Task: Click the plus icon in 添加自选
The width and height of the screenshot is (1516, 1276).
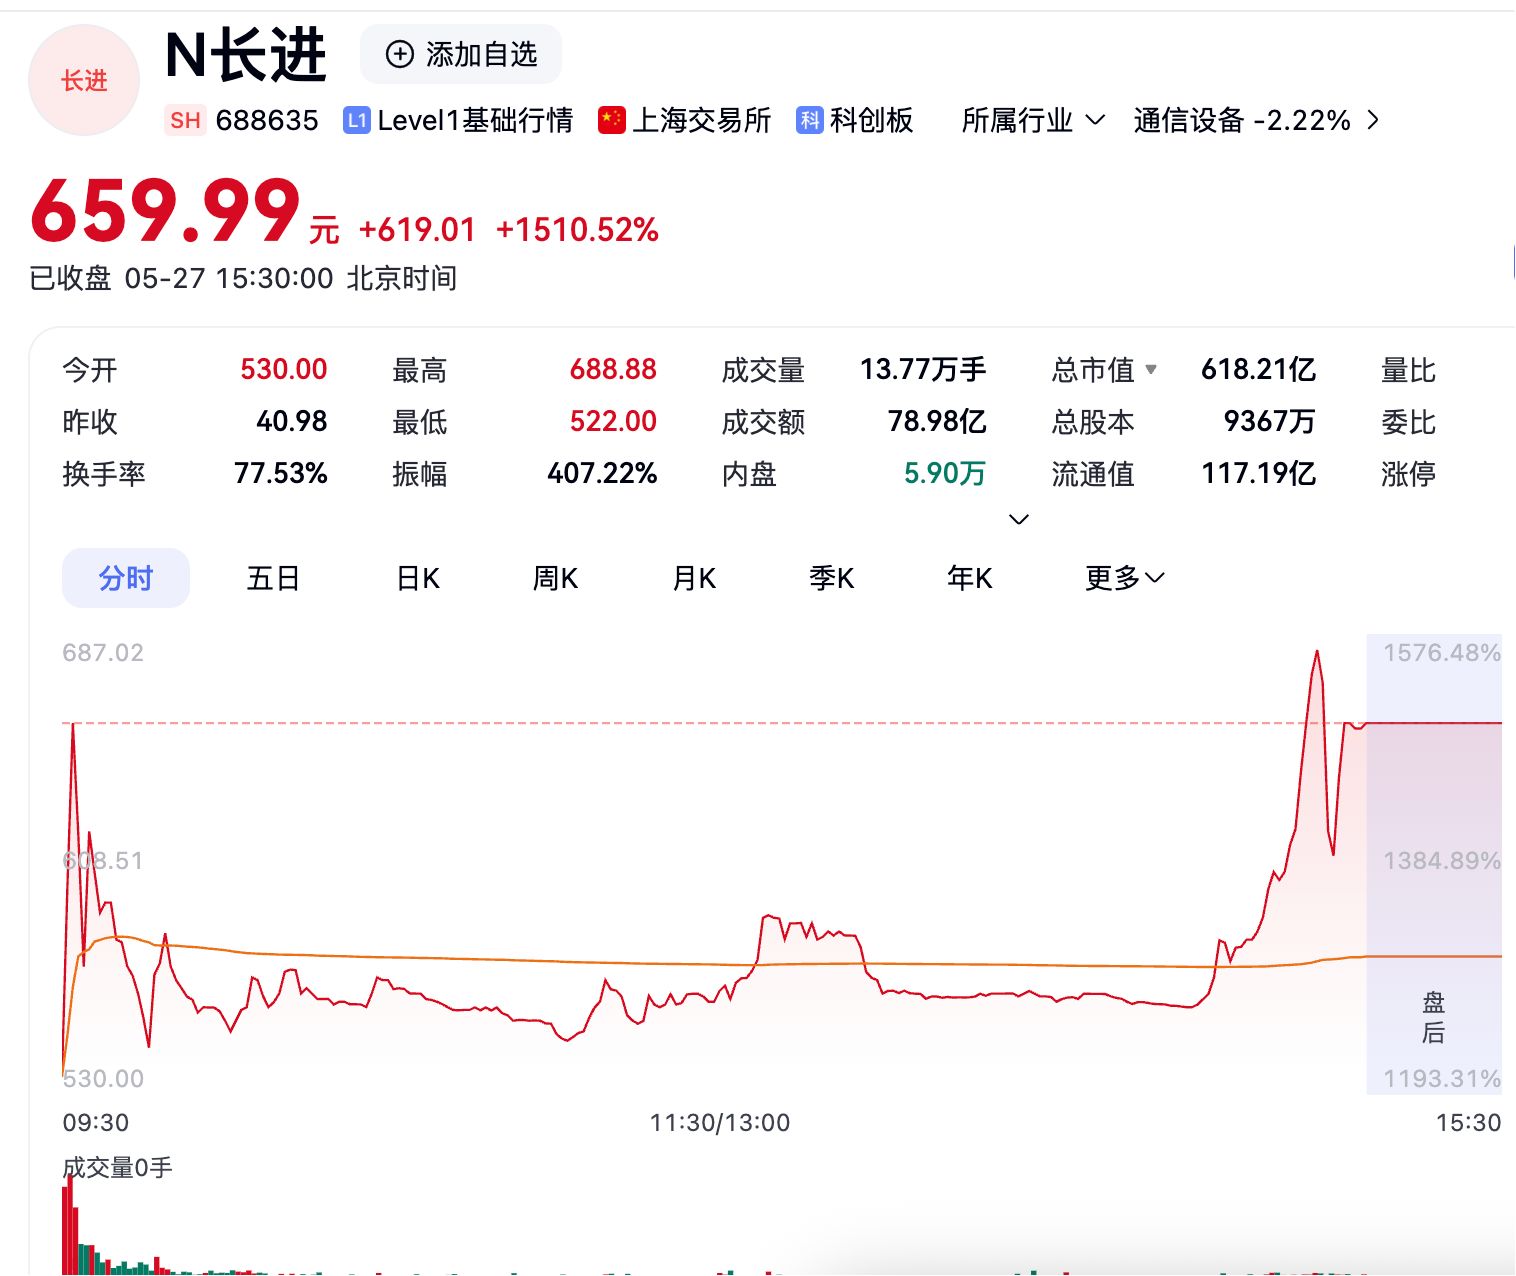Action: click(399, 54)
